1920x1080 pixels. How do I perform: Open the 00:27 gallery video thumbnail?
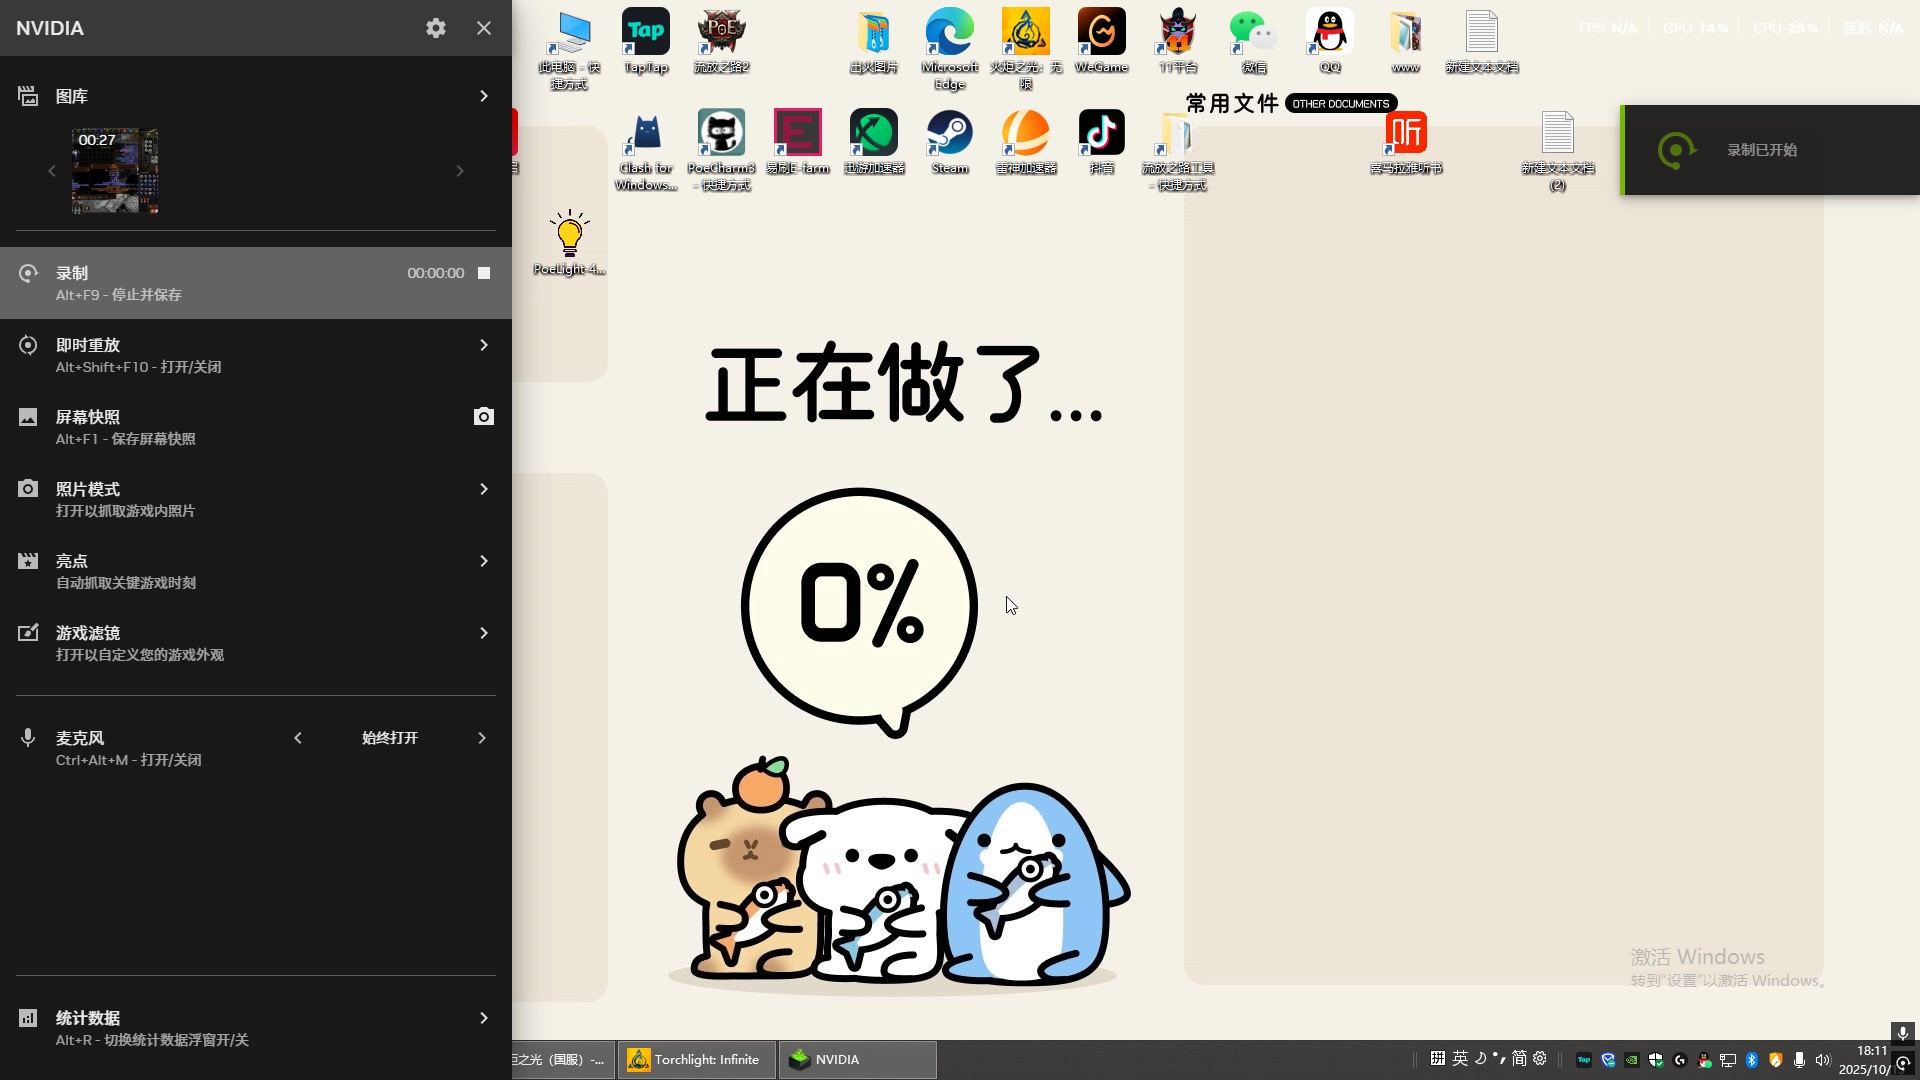(x=115, y=171)
